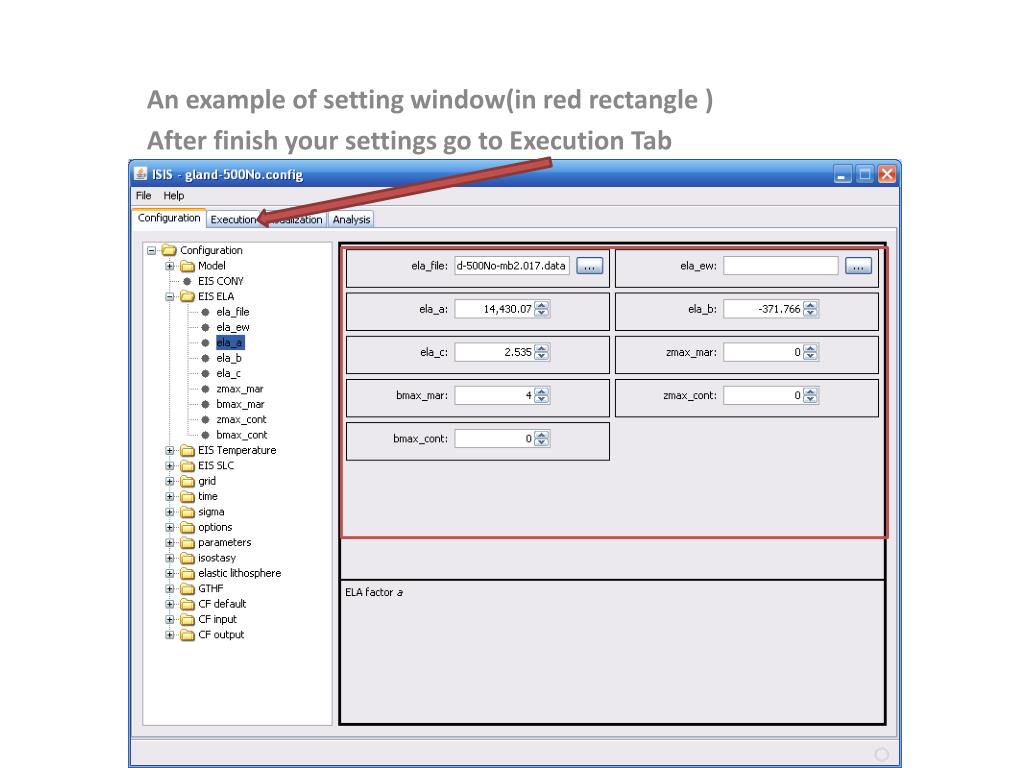Click the bmax_cont value field

tap(494, 438)
